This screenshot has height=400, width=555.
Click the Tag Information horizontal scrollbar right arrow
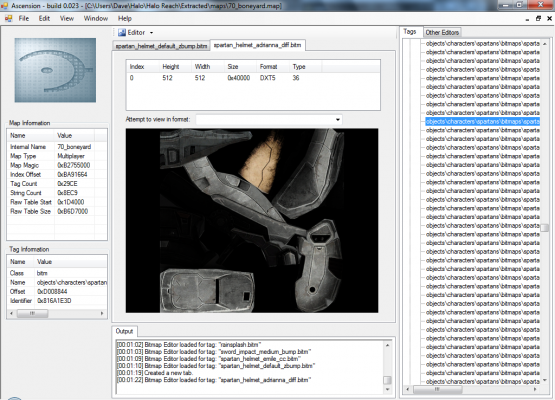click(x=102, y=313)
